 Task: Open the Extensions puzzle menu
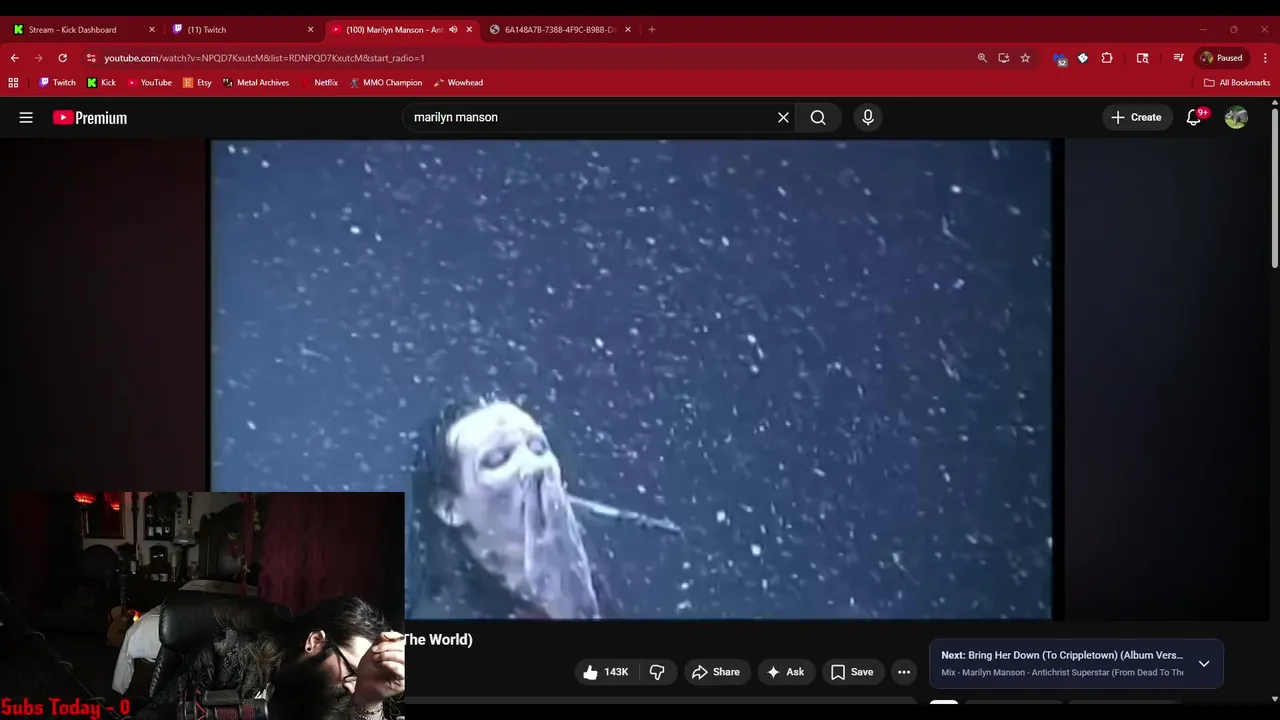pos(1107,58)
